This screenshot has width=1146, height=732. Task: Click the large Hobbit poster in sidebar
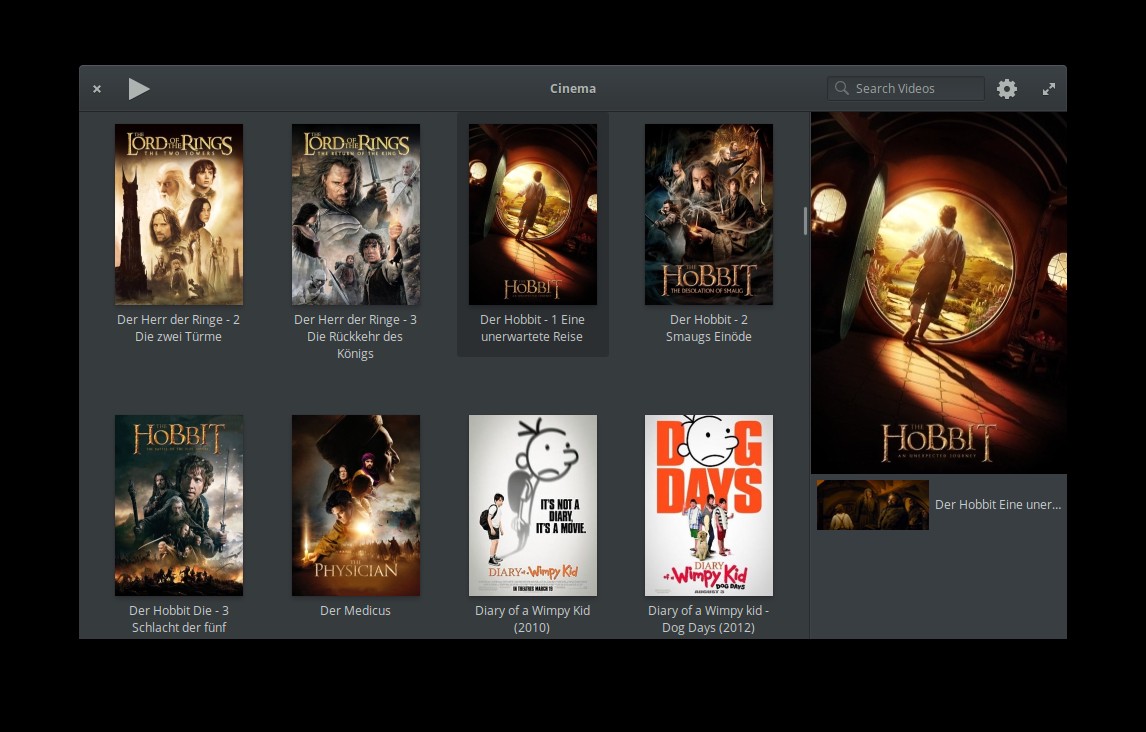(938, 293)
